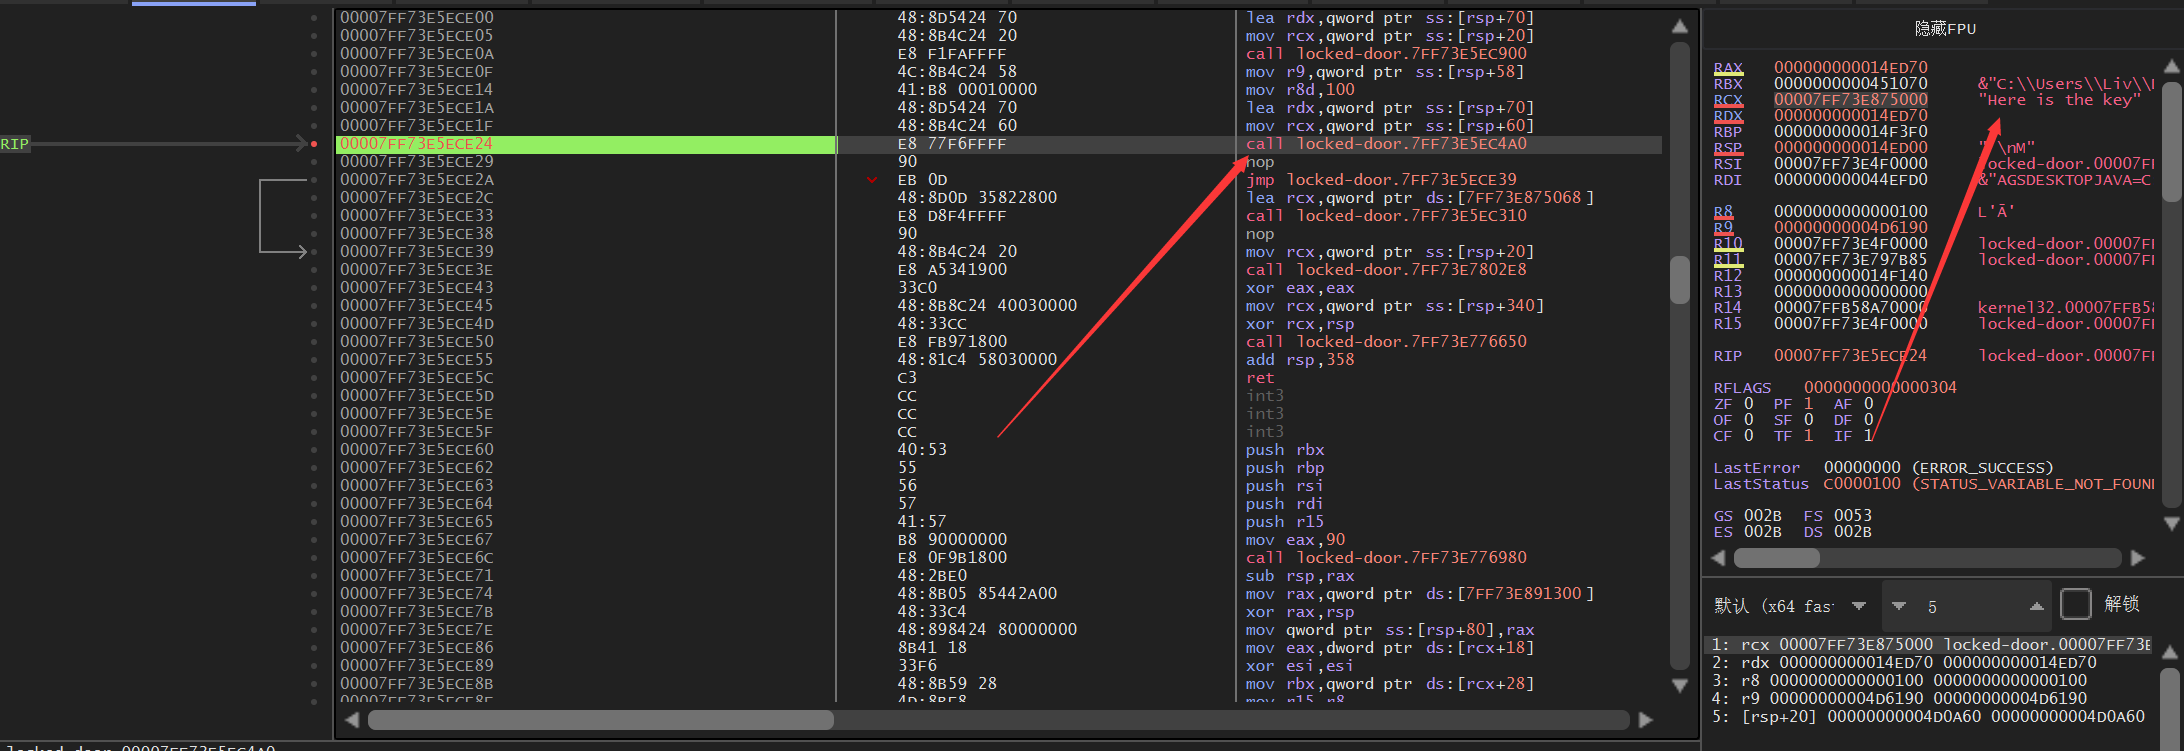Click the red jump chevron at address 00007FF73E5ECE2A
The width and height of the screenshot is (2184, 751).
pyautogui.click(x=872, y=180)
